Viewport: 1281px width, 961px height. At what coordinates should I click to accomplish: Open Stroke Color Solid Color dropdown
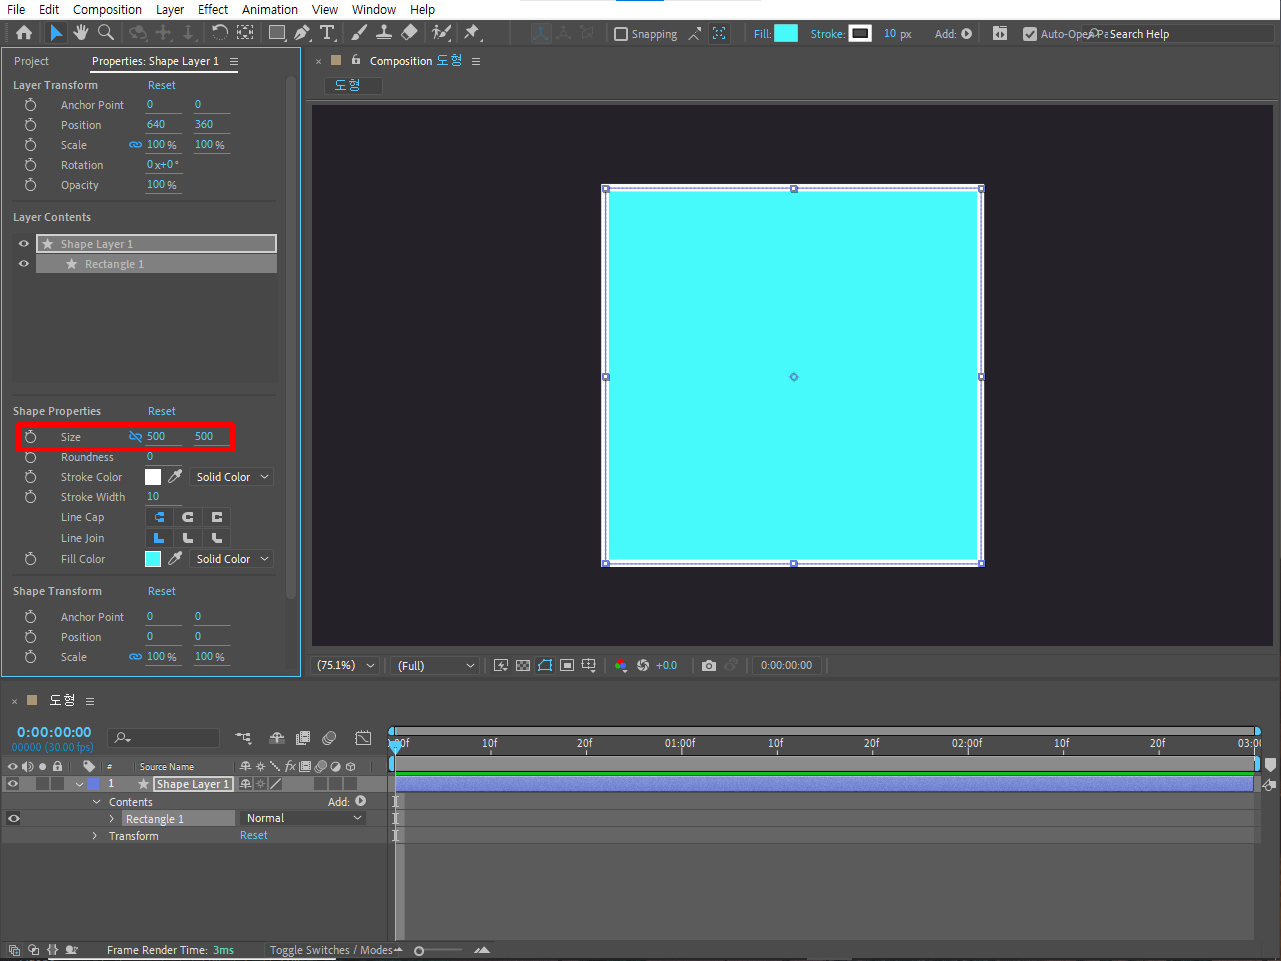coord(233,477)
